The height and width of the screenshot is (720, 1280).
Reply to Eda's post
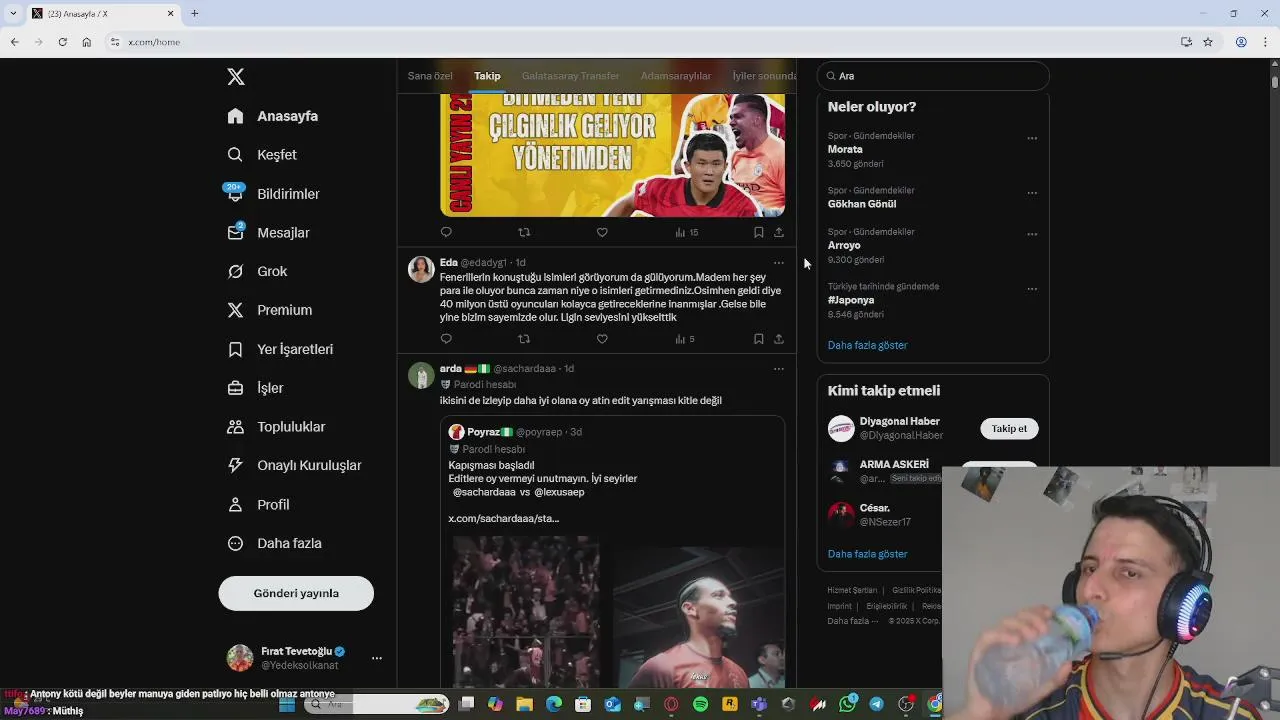[x=446, y=339]
